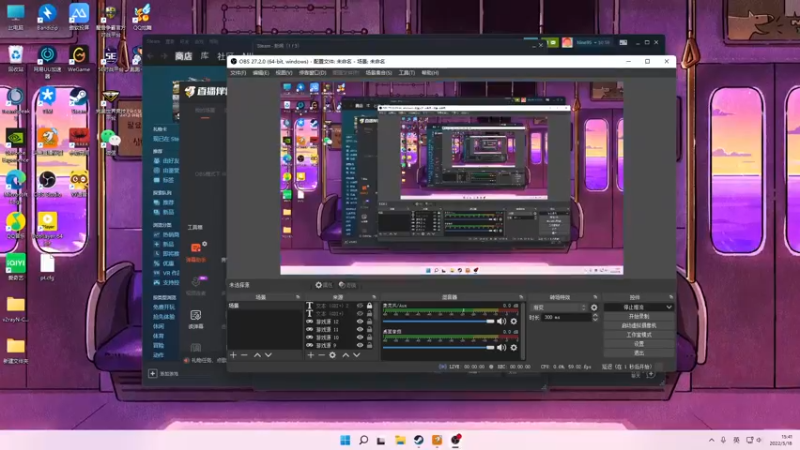Add a new source with the plus icon
This screenshot has height=450, width=800.
[310, 355]
